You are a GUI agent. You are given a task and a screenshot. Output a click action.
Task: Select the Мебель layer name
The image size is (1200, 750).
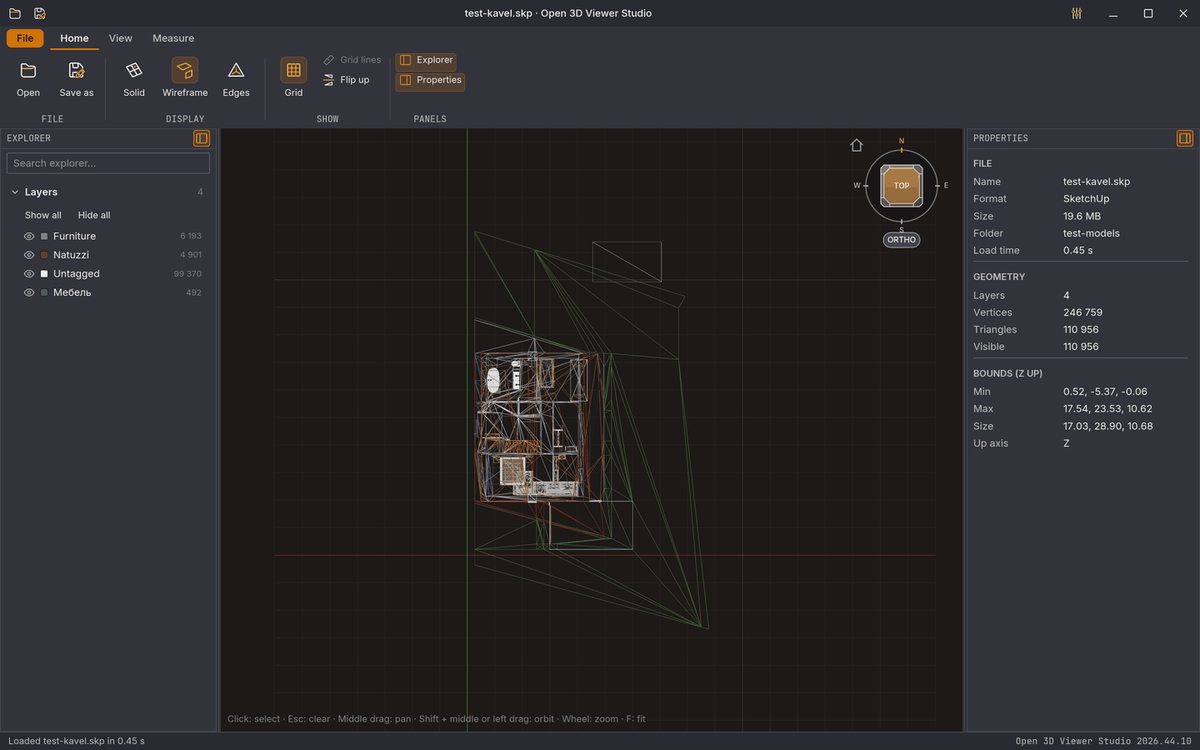click(x=72, y=293)
